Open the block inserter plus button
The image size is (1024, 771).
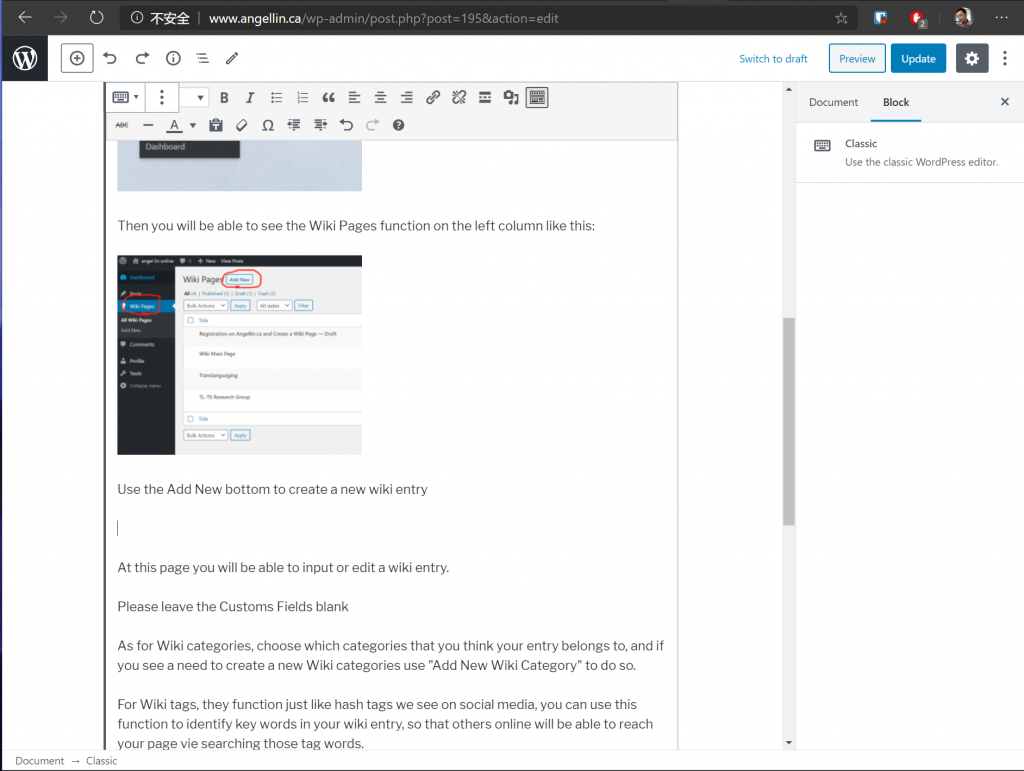77,58
